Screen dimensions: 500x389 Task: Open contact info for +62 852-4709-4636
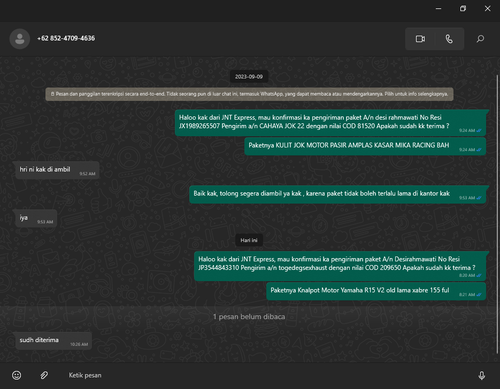click(66, 38)
